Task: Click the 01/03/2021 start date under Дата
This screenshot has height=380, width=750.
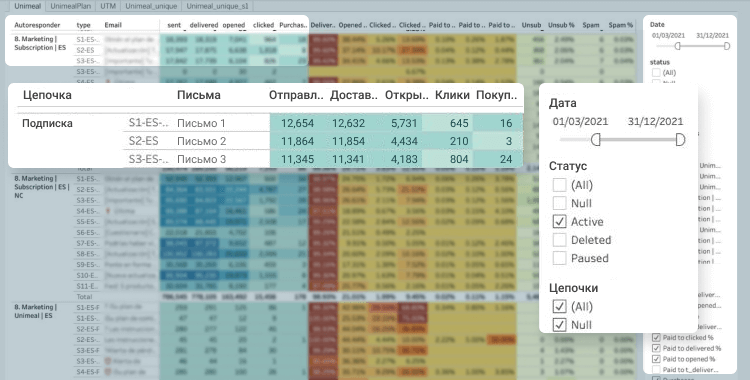Action: pos(580,122)
